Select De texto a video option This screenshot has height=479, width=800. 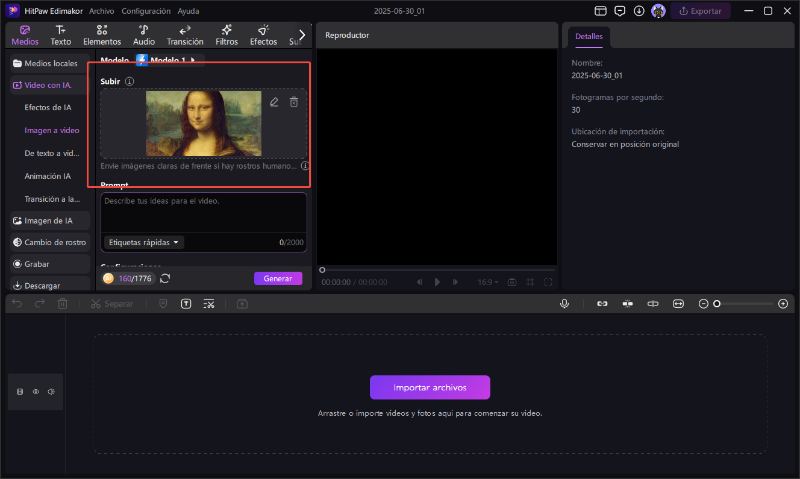[x=52, y=153]
